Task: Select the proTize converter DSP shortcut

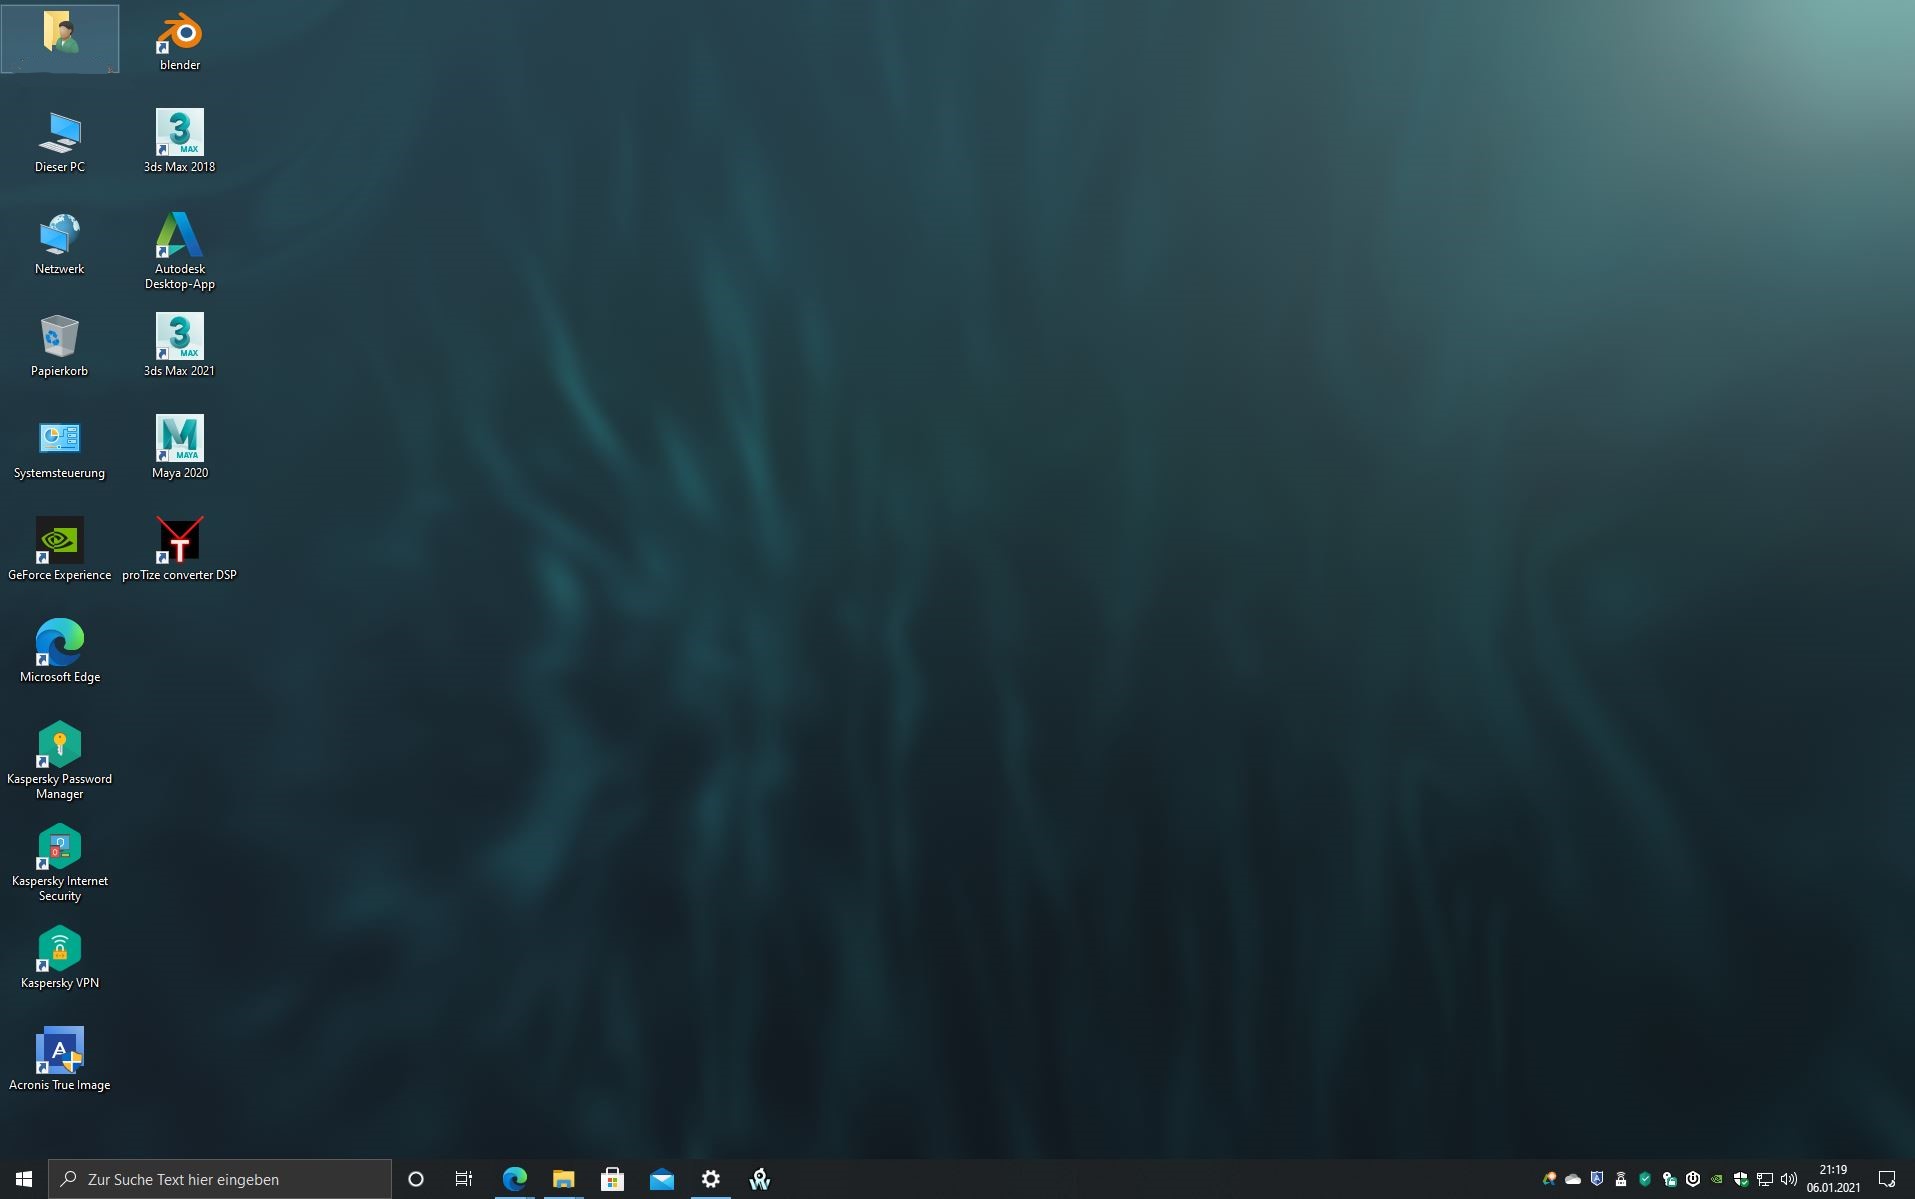Action: (180, 550)
